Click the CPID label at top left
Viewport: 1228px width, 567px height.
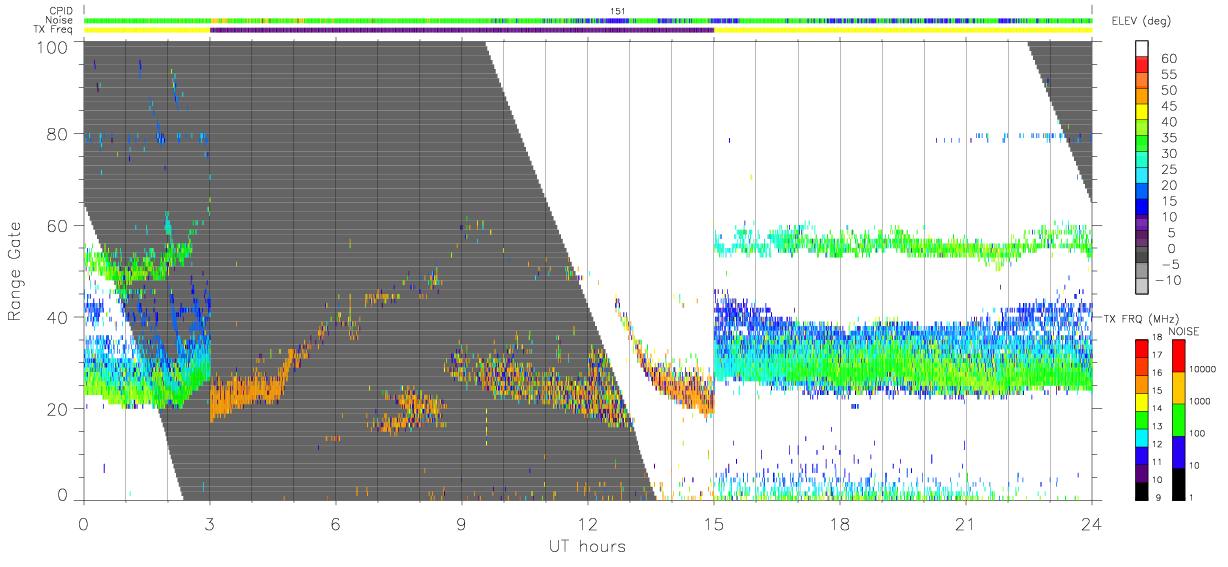click(x=63, y=10)
